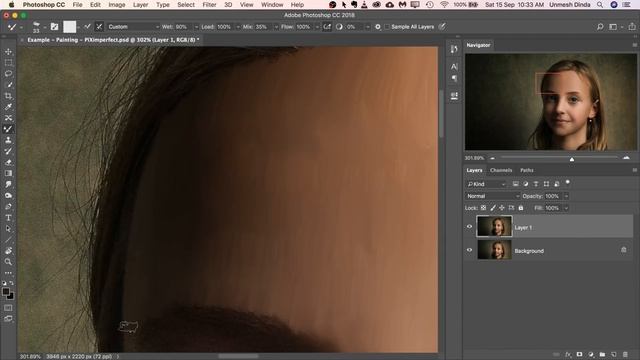Add layer style fx icon
This screenshot has height=360, width=640.
568,354
